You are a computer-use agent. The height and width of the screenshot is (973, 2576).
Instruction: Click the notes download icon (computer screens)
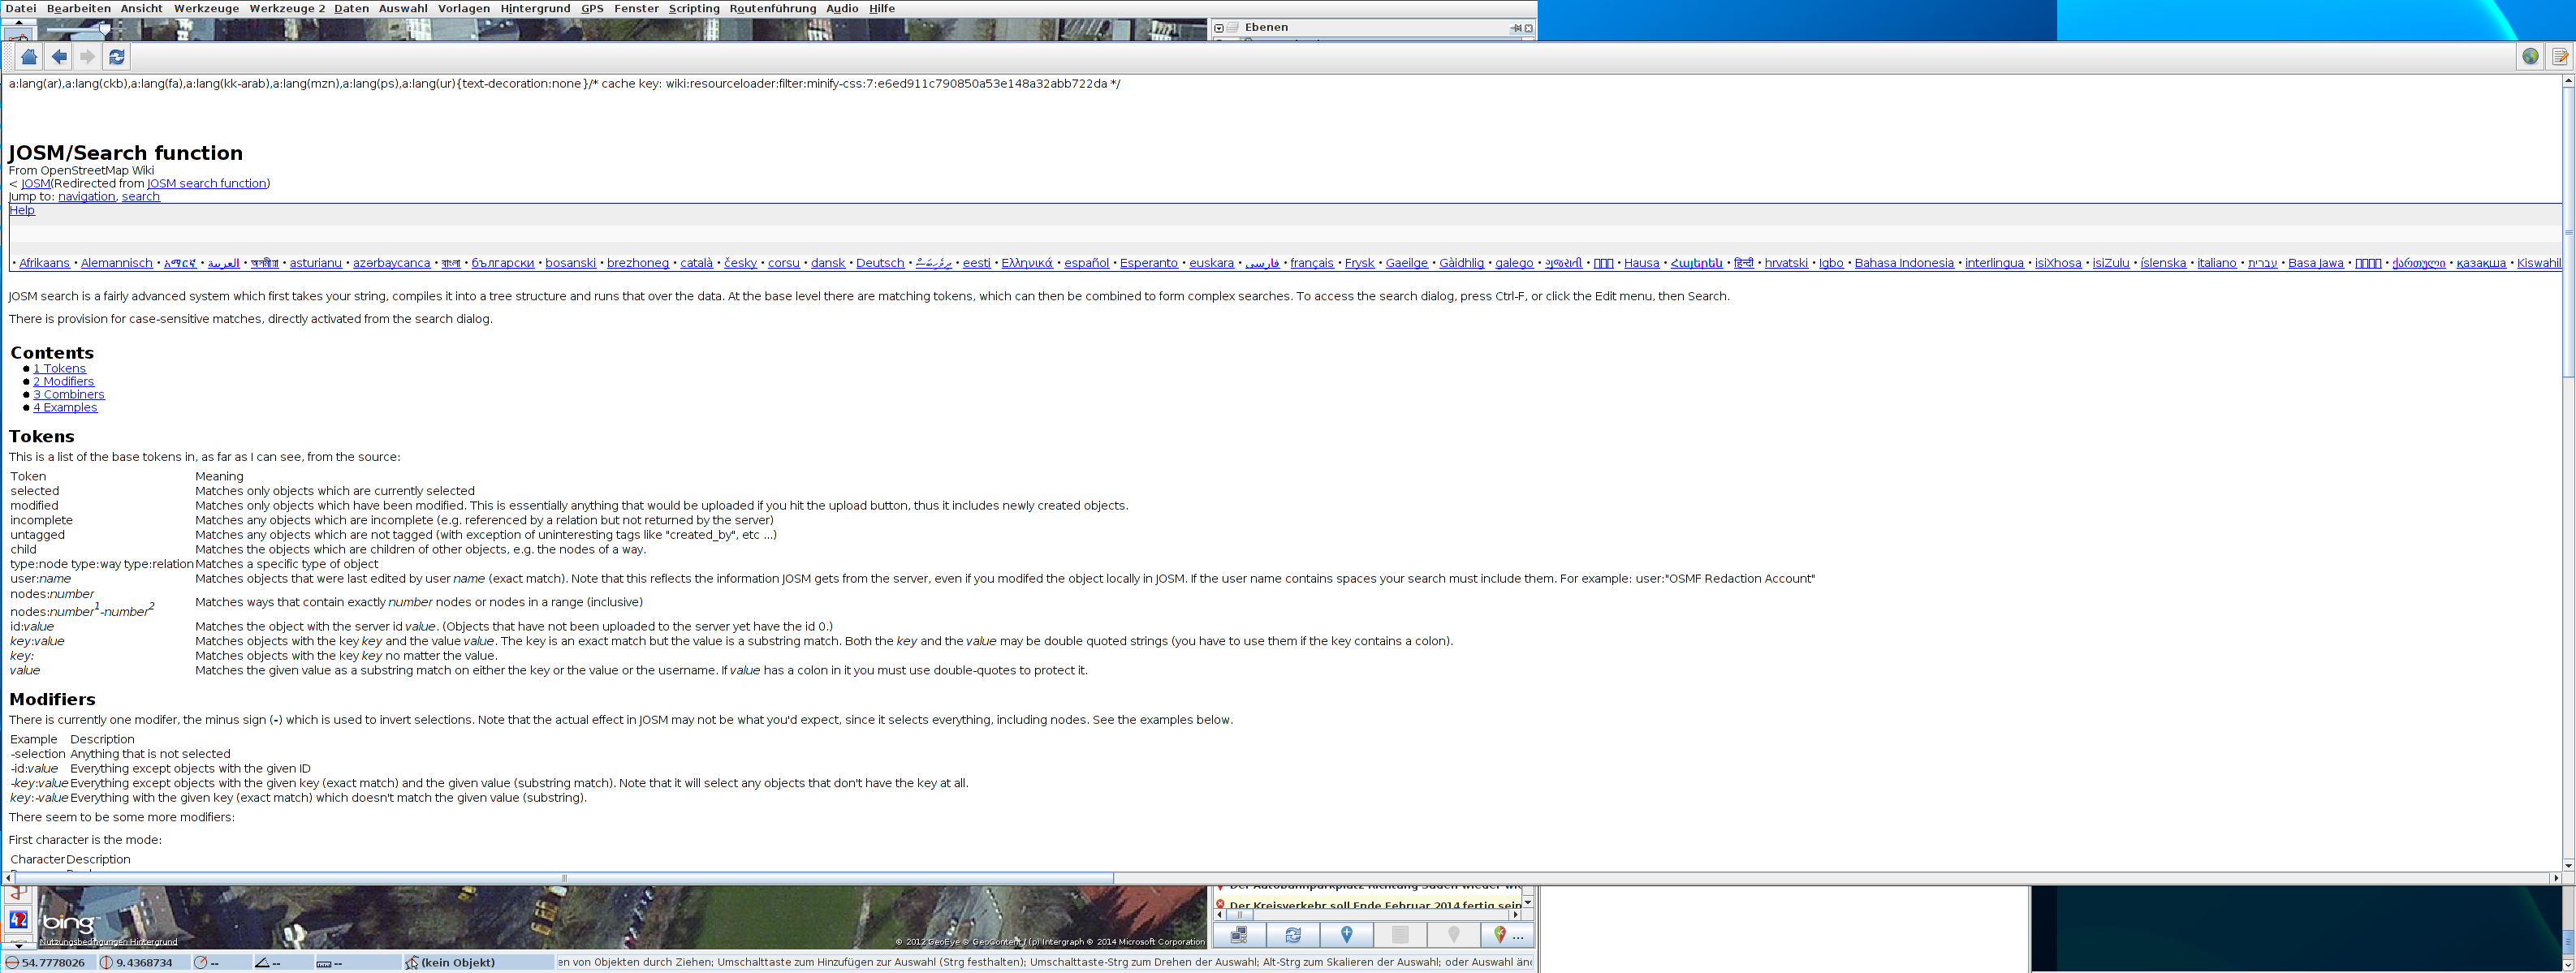point(1239,935)
